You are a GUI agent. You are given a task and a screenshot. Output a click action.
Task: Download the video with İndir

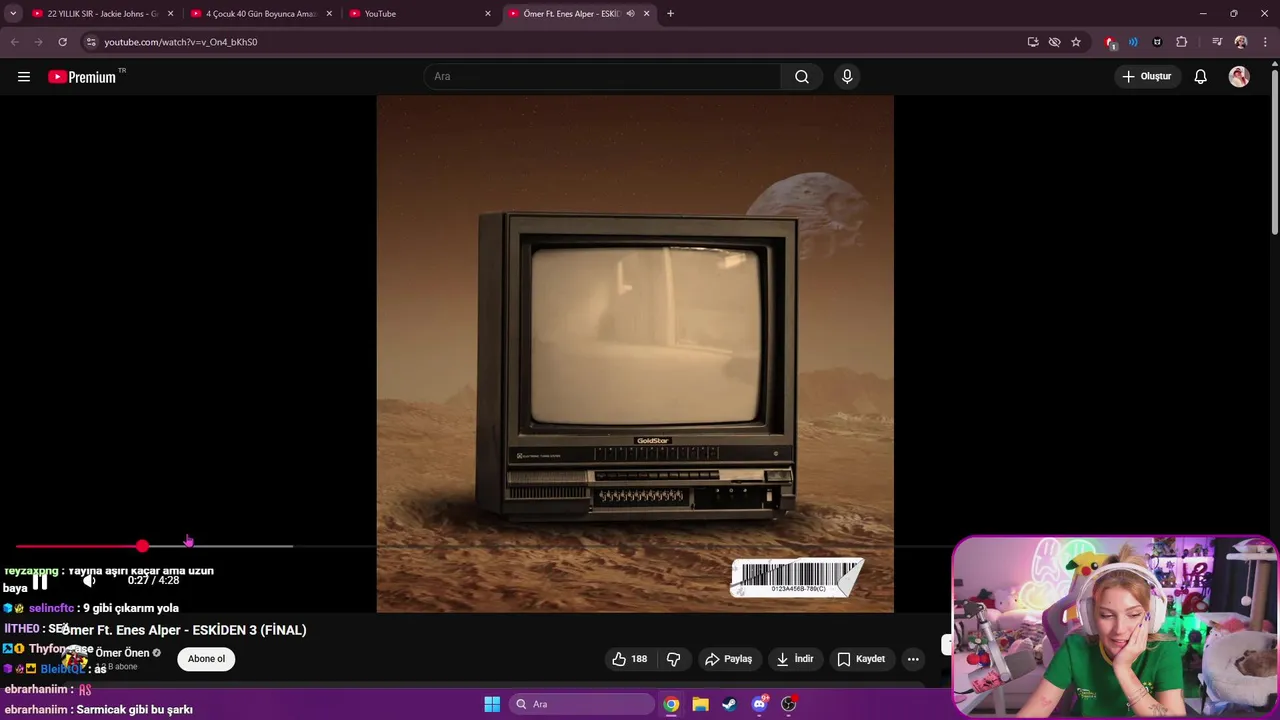click(x=795, y=659)
